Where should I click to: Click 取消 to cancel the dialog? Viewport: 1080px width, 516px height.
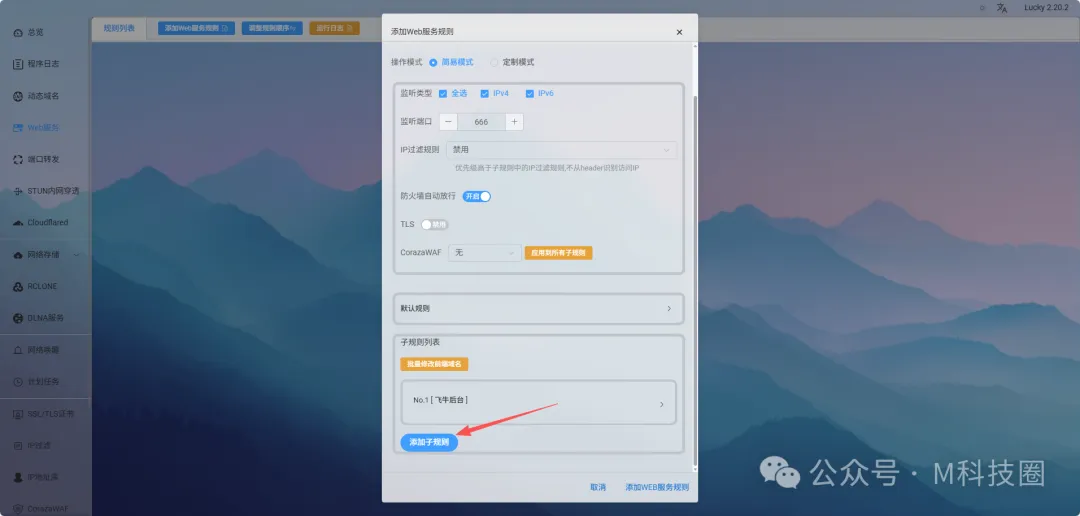598,487
